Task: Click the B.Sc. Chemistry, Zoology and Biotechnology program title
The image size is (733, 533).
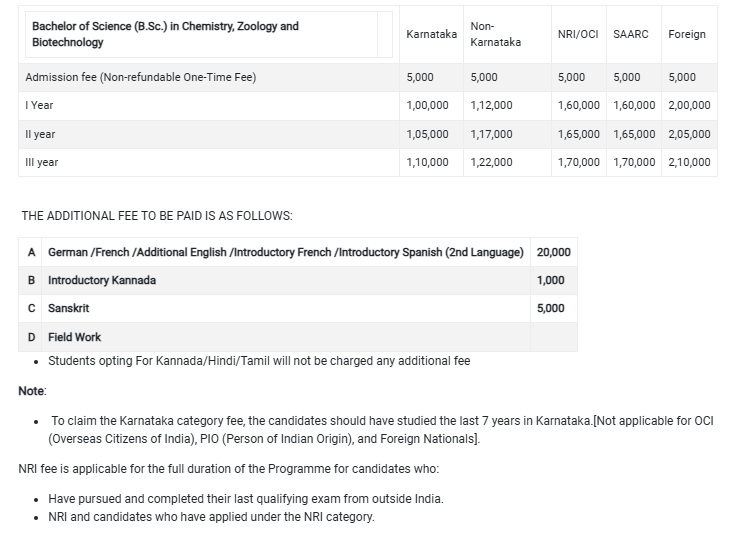Action: click(x=165, y=34)
